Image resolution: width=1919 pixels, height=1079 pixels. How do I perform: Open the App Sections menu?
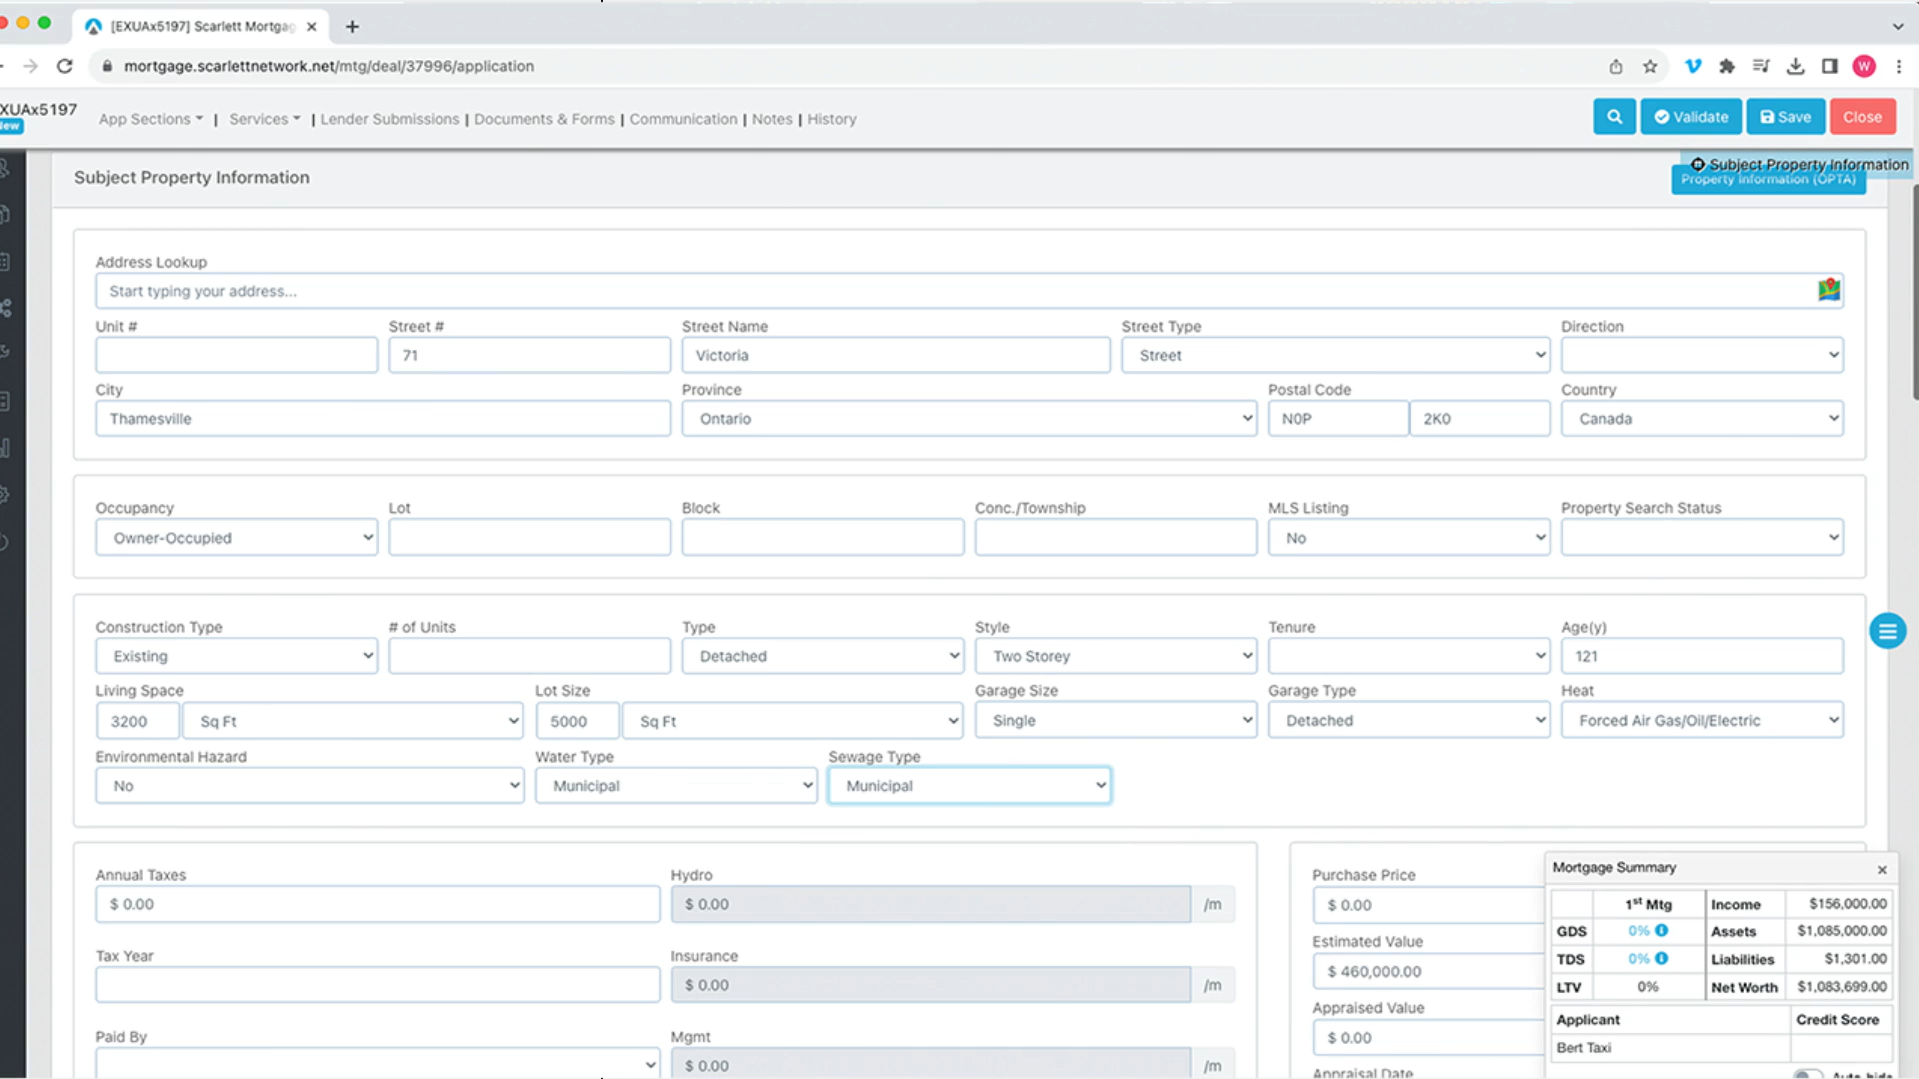150,119
